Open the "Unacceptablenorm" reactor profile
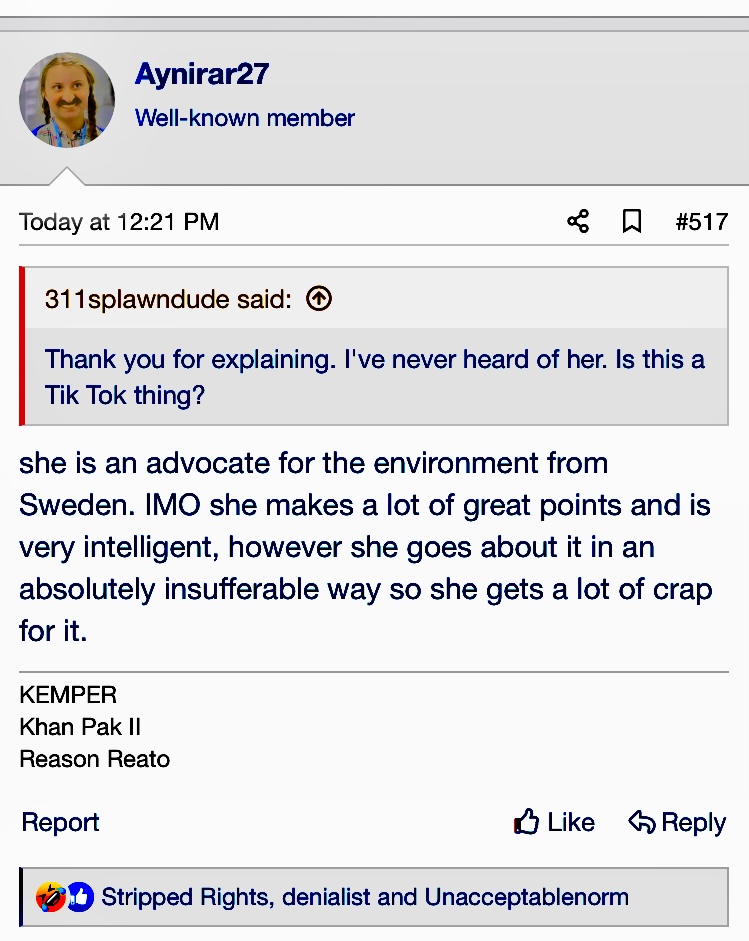 (x=527, y=896)
